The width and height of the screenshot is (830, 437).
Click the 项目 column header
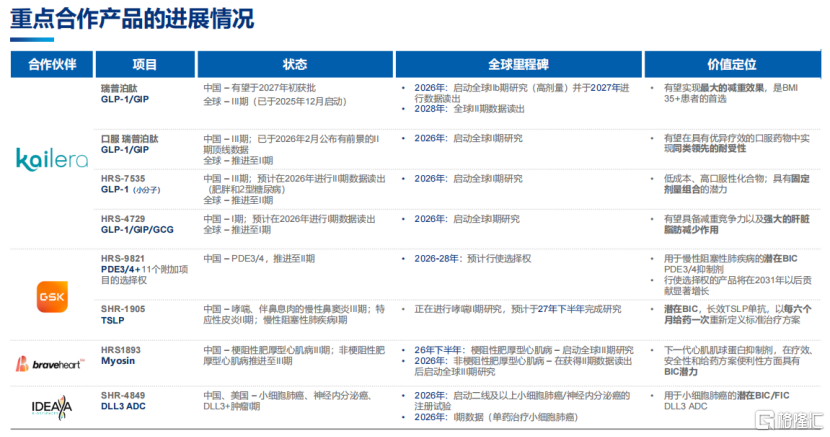tap(145, 64)
